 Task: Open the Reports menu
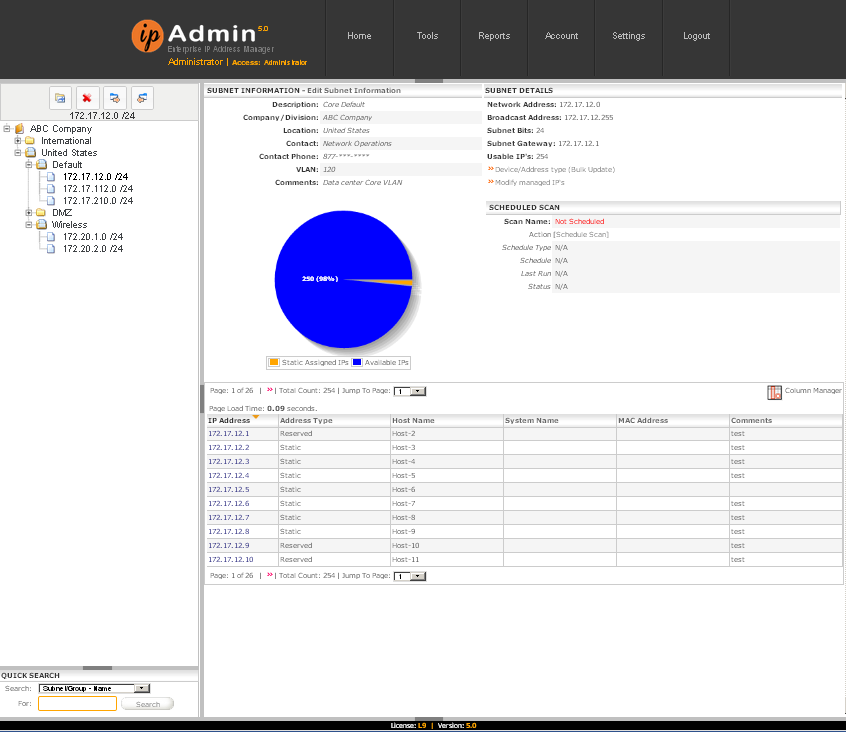(494, 36)
